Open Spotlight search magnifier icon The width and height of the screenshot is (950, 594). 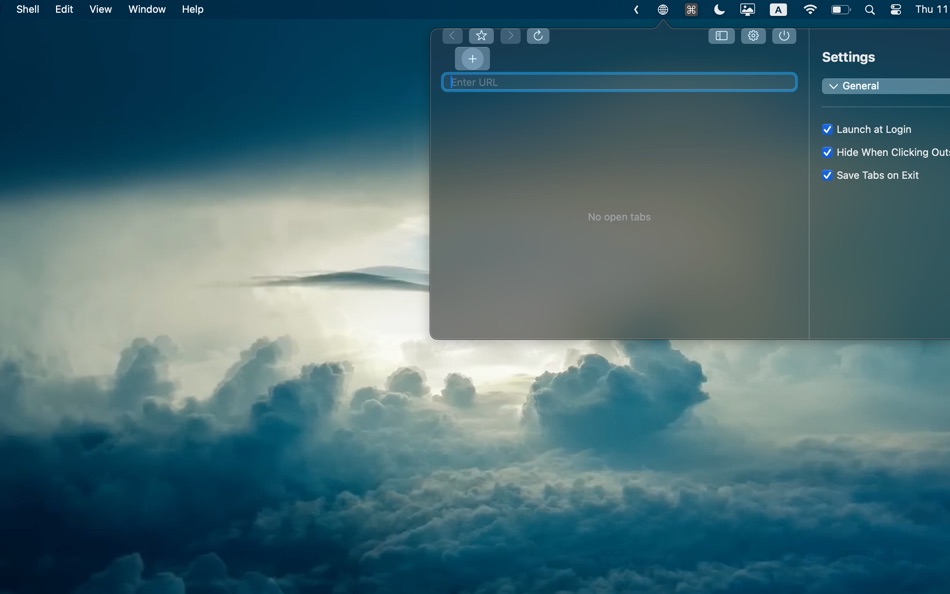(x=869, y=10)
